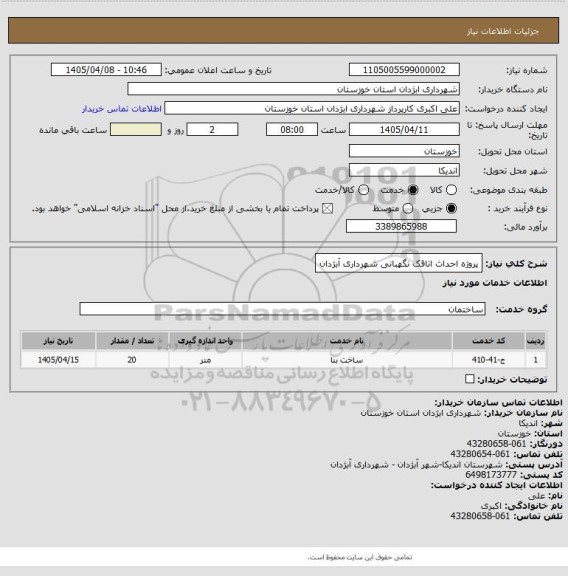Click the کد خدمت column header
568x576 pixels.
coord(488,341)
